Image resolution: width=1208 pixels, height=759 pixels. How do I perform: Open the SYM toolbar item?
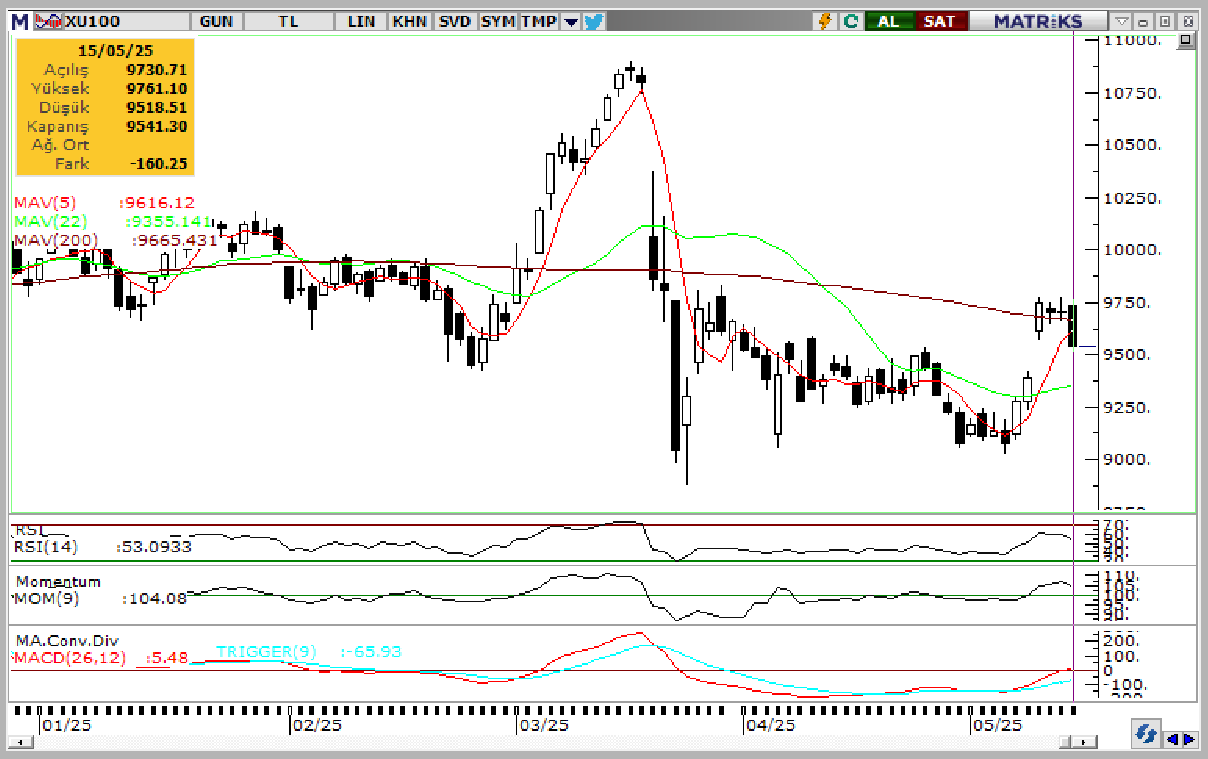click(497, 21)
